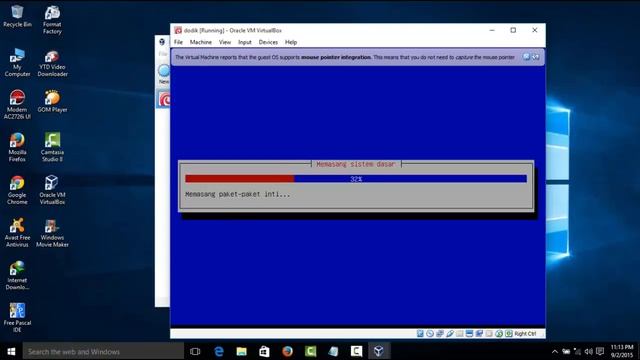Select the Avast Free Antivirus desktop icon

[x=17, y=233]
